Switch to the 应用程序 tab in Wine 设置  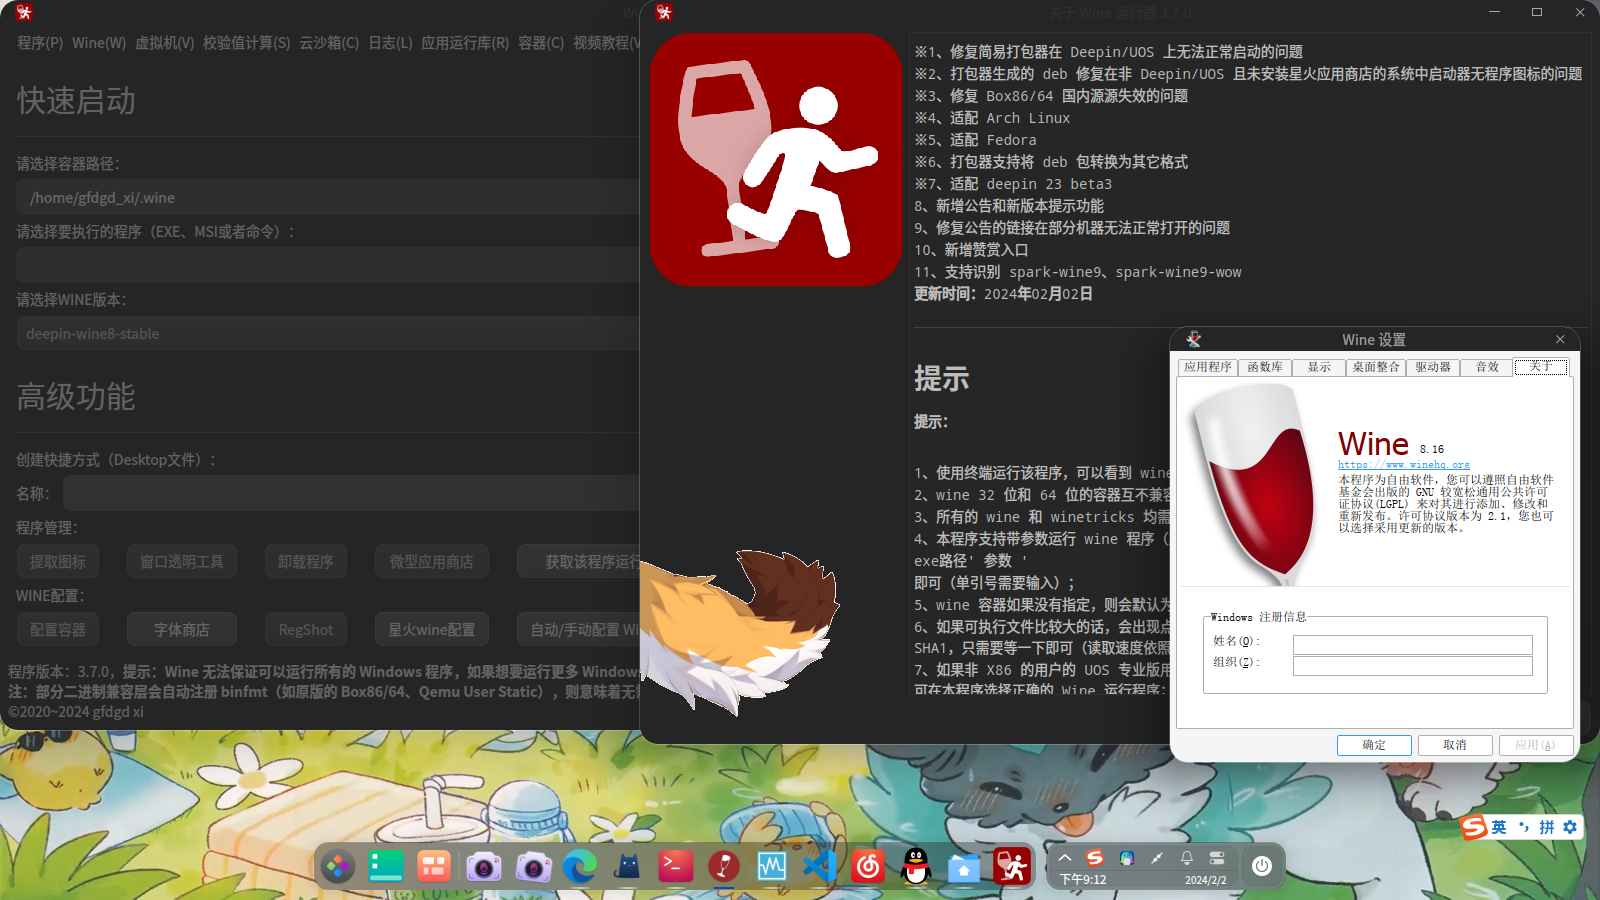click(x=1208, y=367)
